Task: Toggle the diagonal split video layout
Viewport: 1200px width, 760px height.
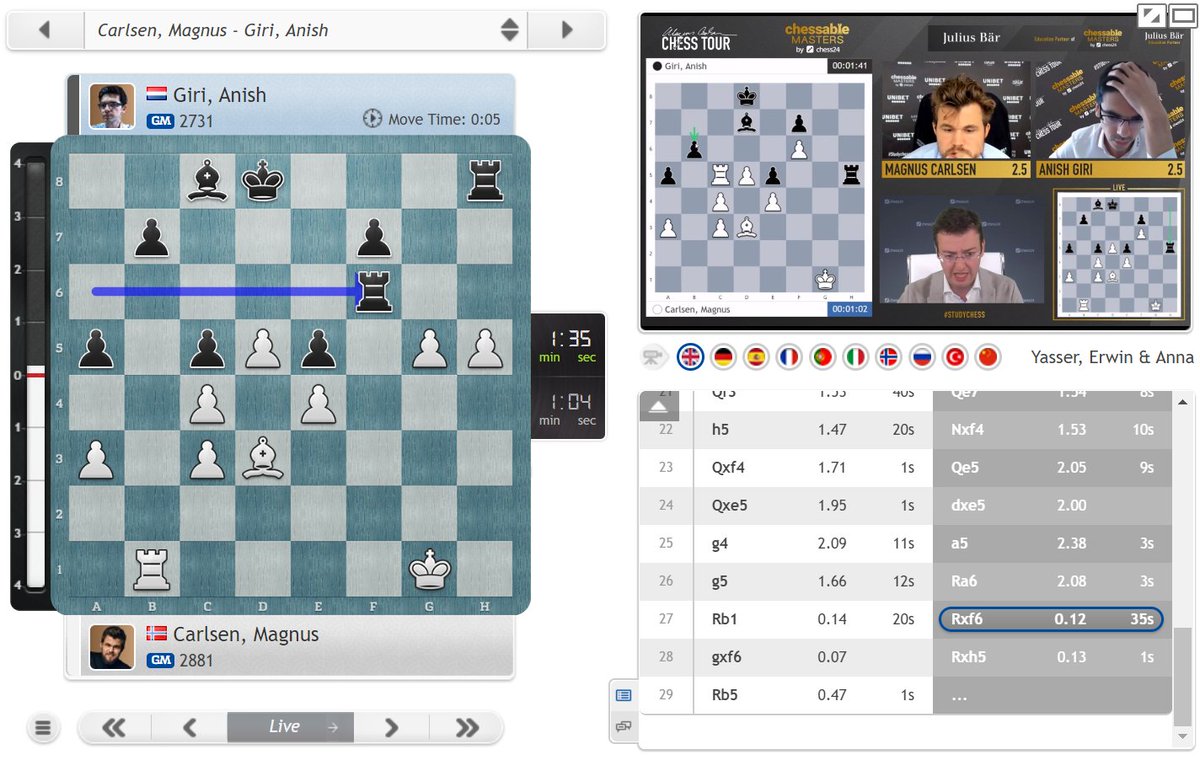Action: pyautogui.click(x=1152, y=15)
